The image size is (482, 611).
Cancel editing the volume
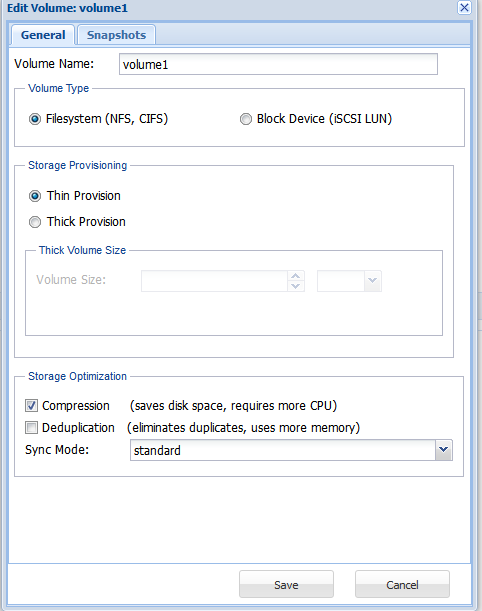[402, 584]
